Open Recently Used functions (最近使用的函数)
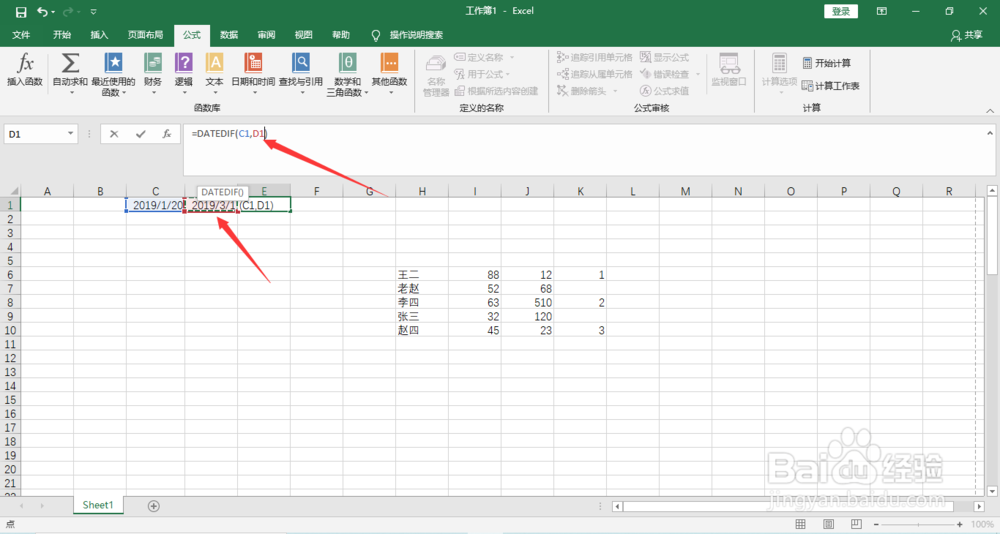 coord(114,74)
